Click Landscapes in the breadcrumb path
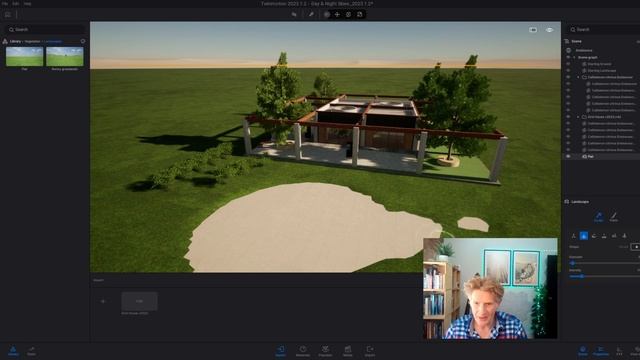The image size is (640, 360). click(53, 41)
